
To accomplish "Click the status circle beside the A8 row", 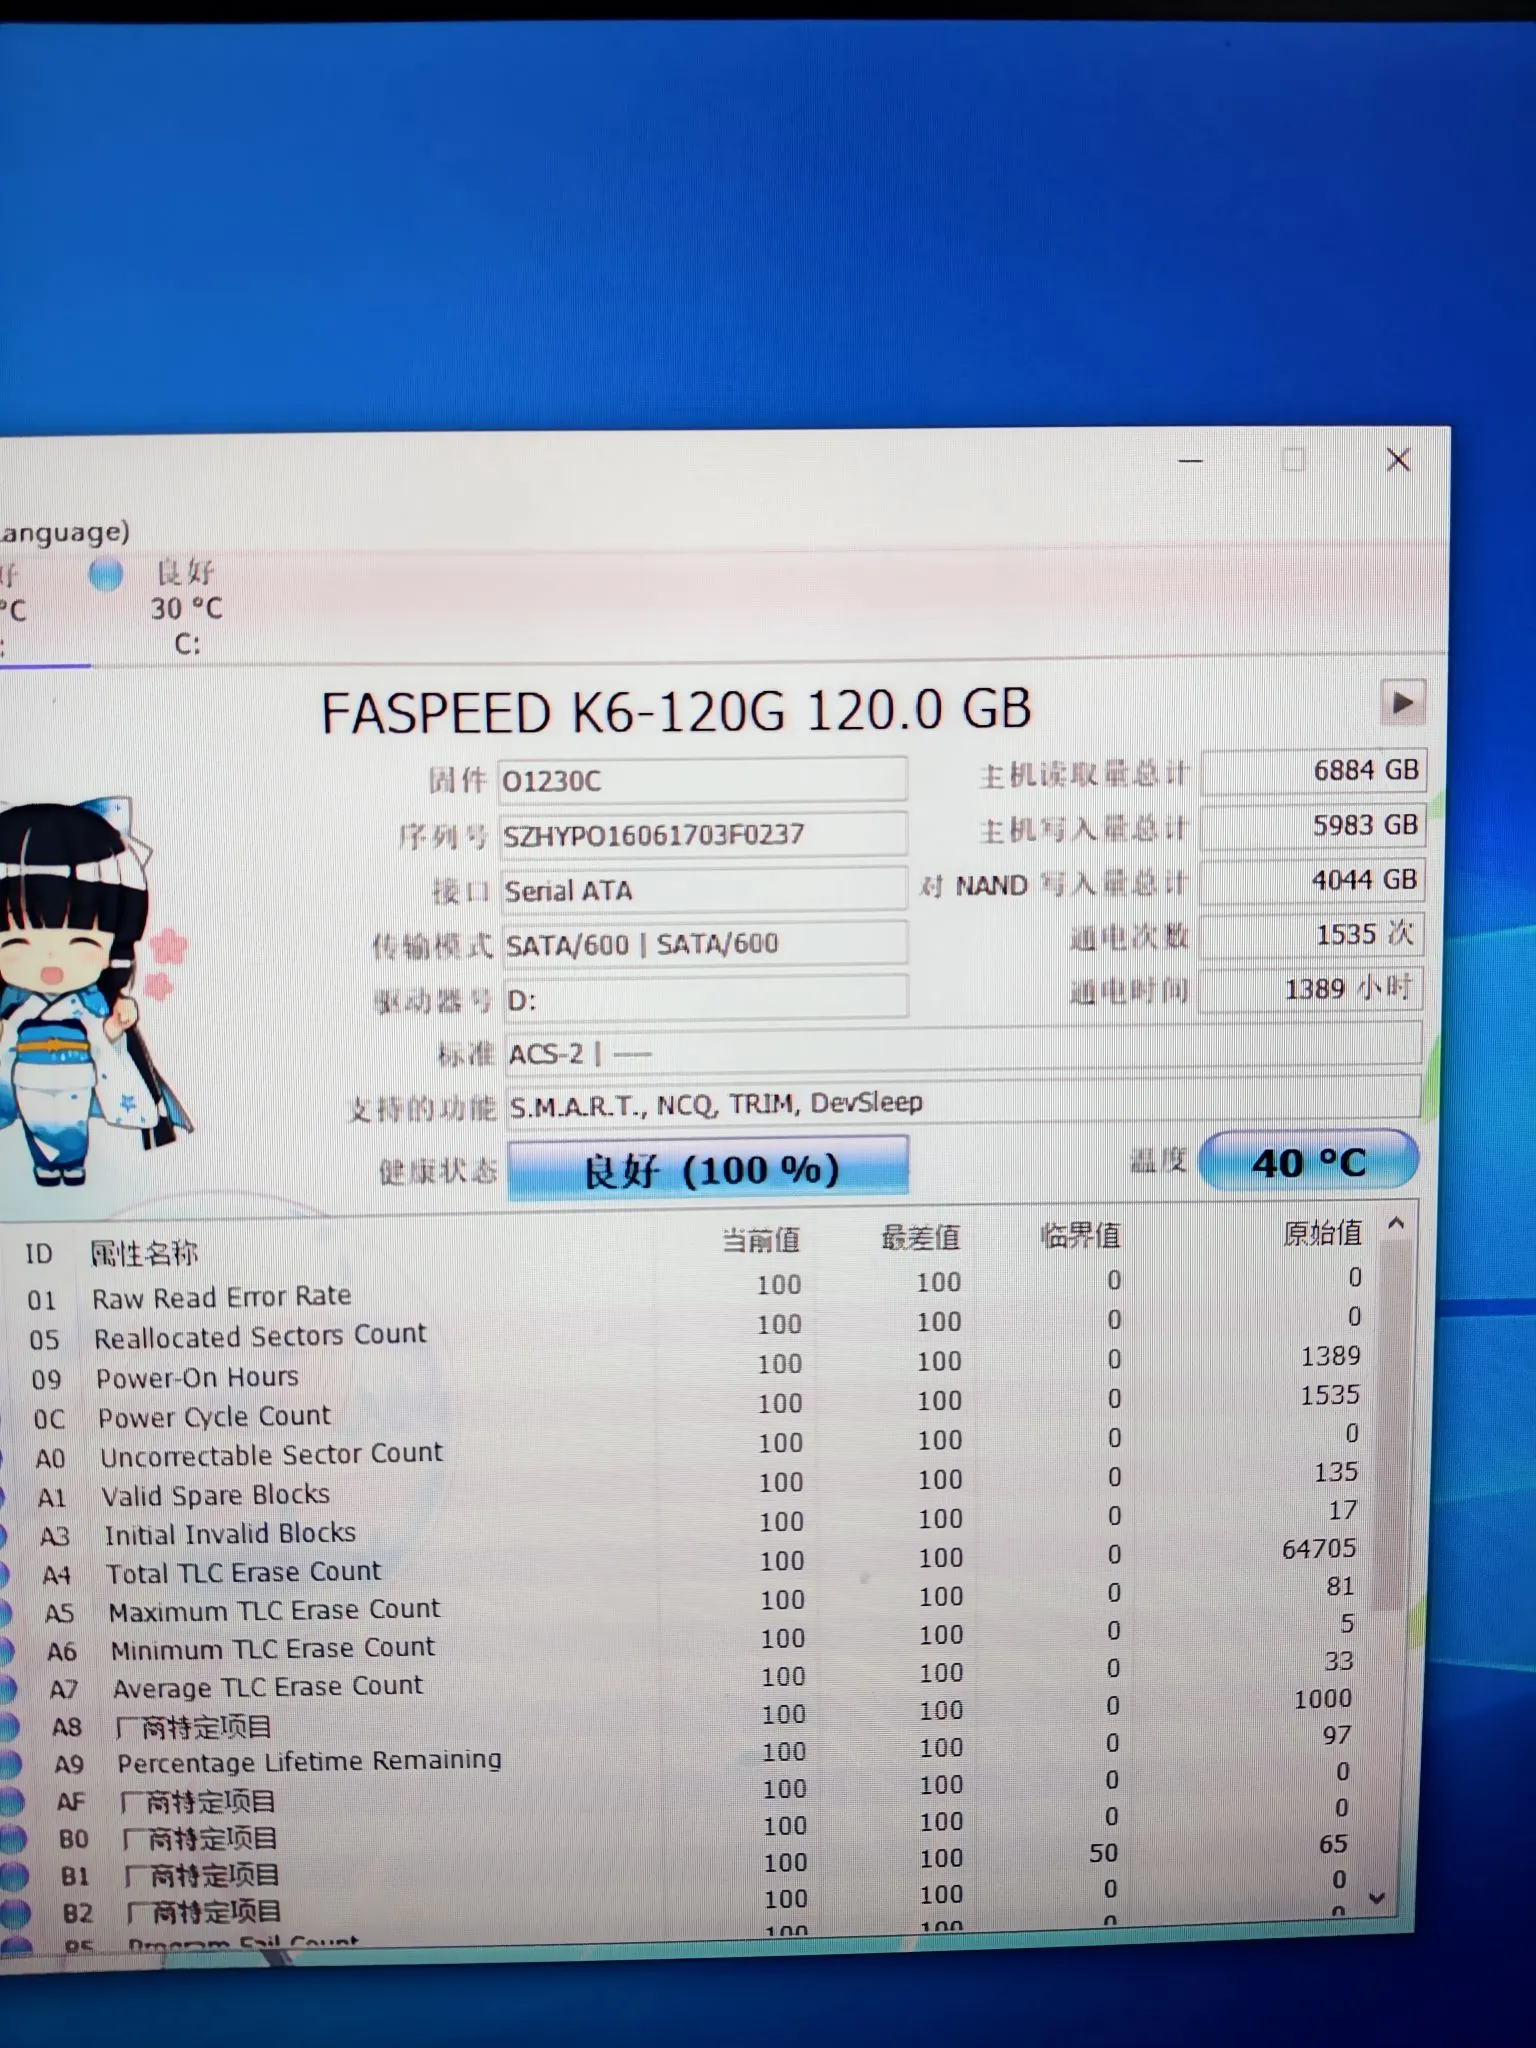I will point(8,1727).
